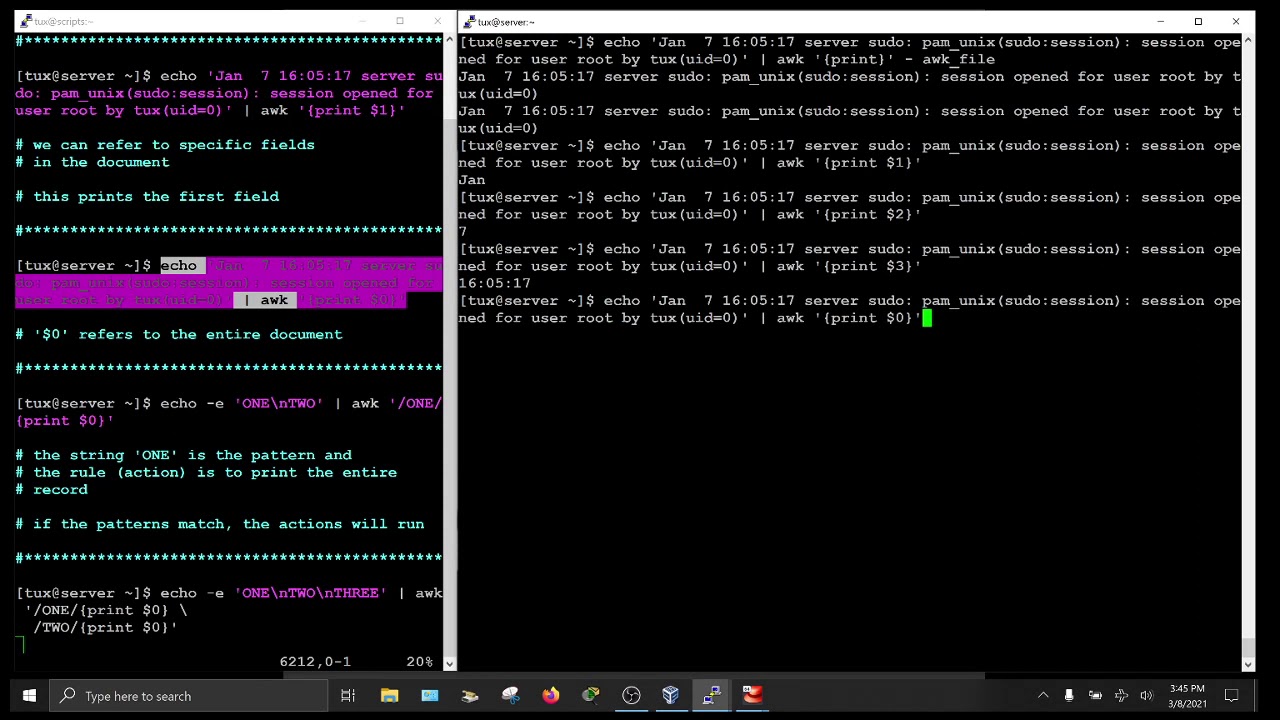Click '# record' comment in left terminal
The width and height of the screenshot is (1280, 720).
(x=52, y=490)
